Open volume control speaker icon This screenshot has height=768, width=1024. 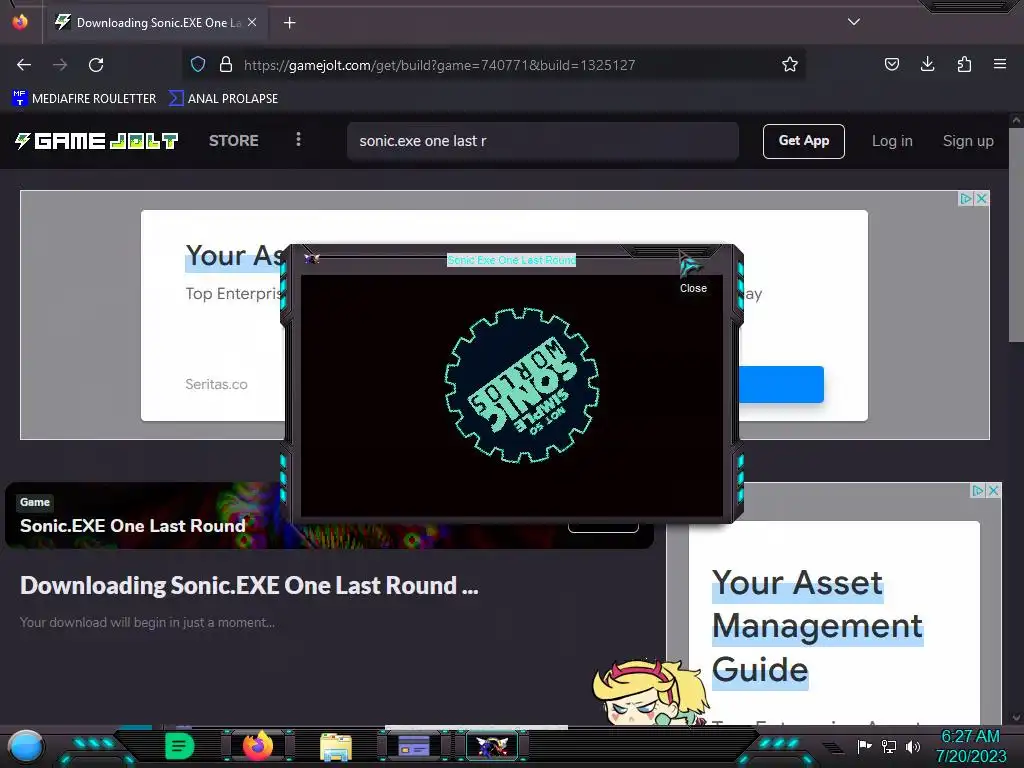(x=912, y=746)
